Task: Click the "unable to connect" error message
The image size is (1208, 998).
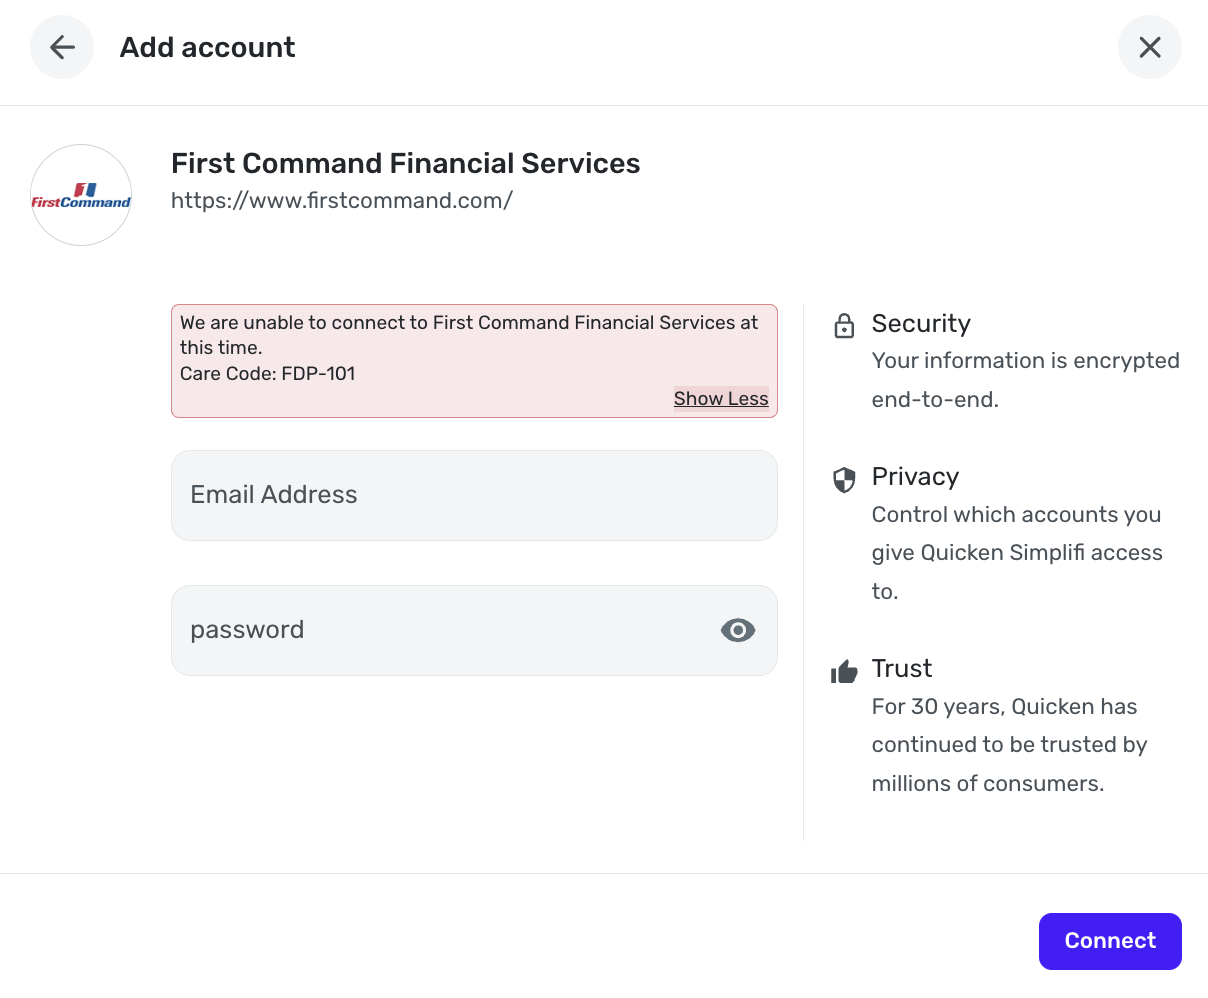Action: (x=468, y=334)
